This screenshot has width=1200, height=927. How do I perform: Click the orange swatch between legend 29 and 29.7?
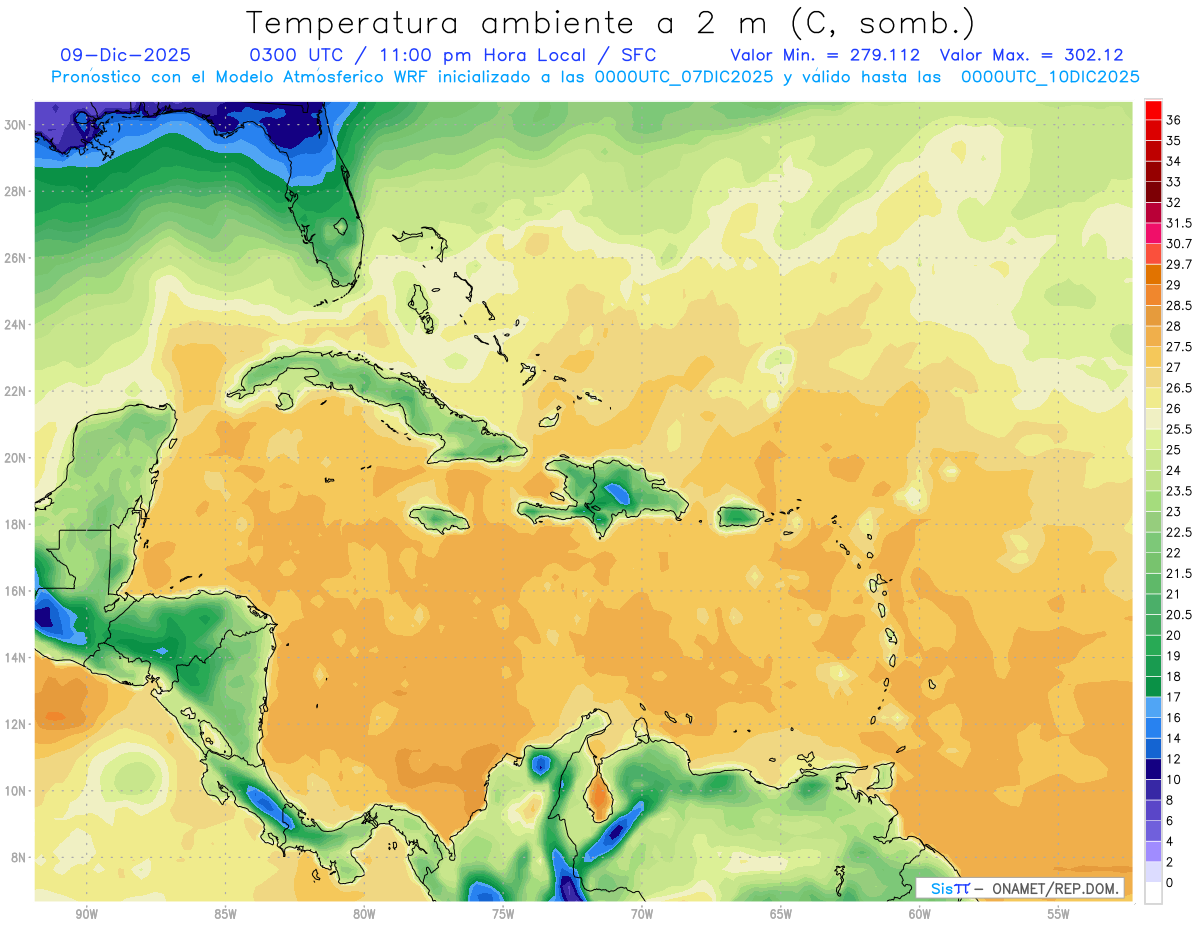1153,274
